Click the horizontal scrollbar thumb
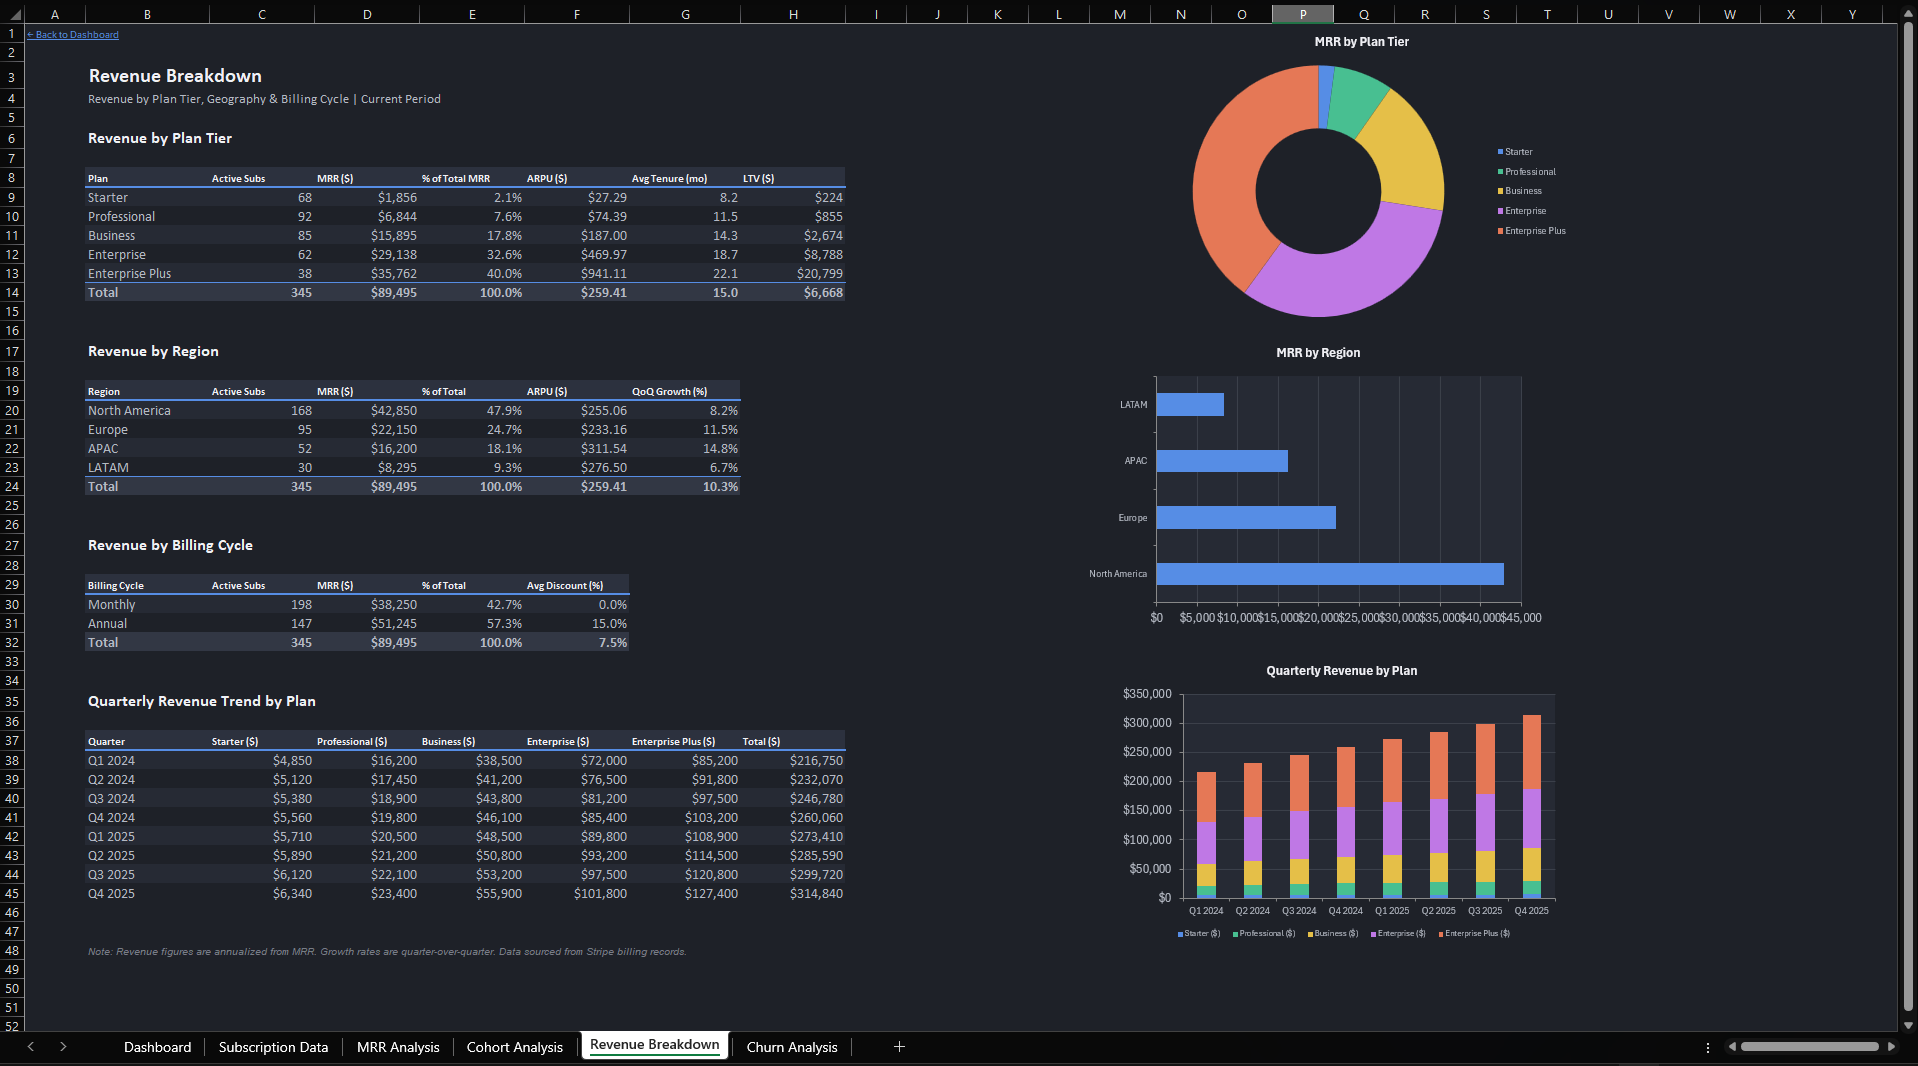This screenshot has width=1918, height=1066. [x=1808, y=1046]
